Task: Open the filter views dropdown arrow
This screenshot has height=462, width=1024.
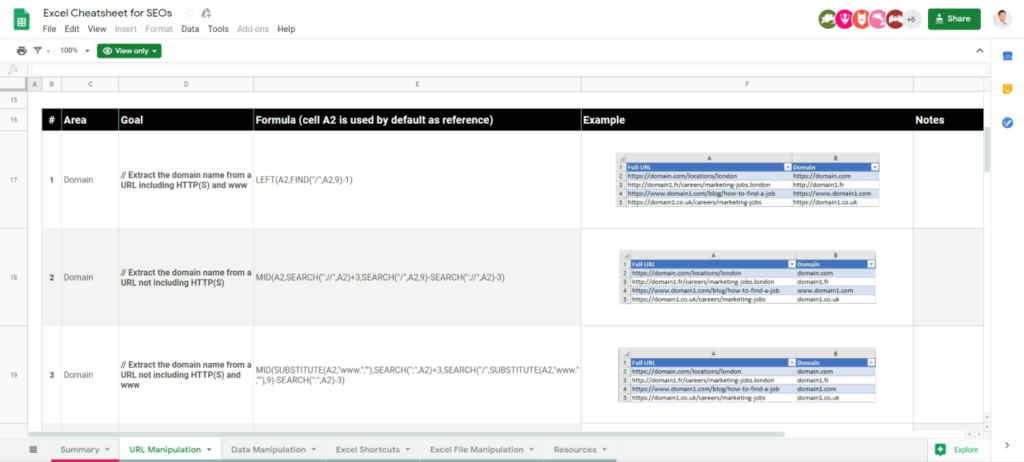Action: (48, 51)
